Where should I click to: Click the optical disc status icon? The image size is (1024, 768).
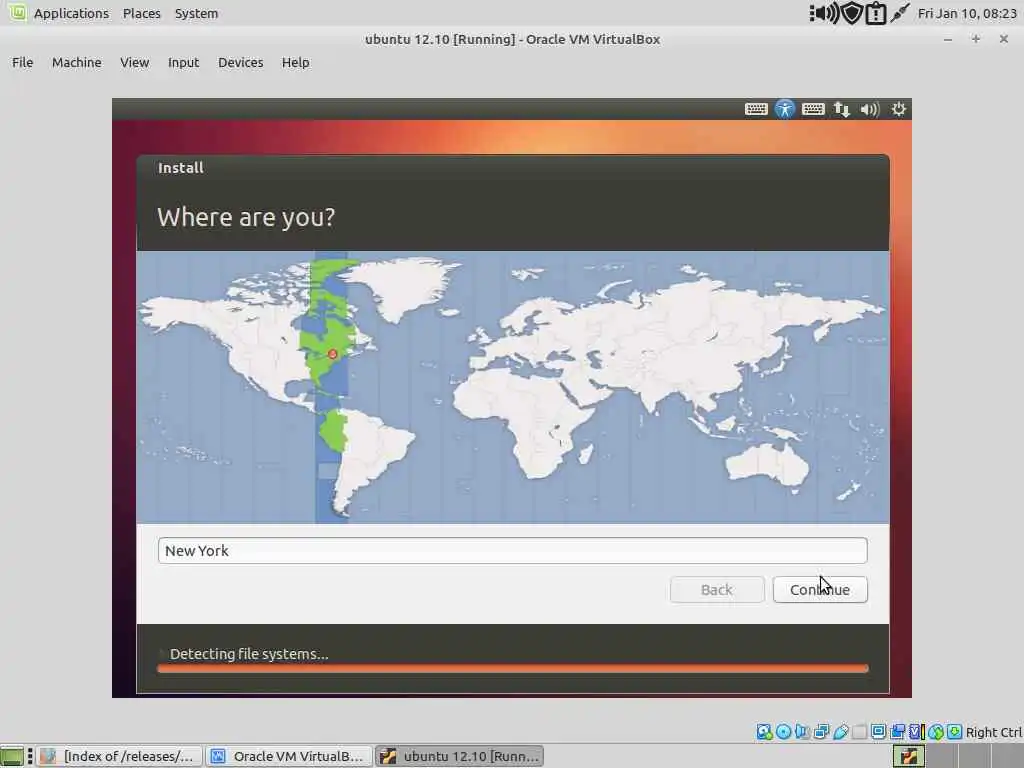click(784, 731)
